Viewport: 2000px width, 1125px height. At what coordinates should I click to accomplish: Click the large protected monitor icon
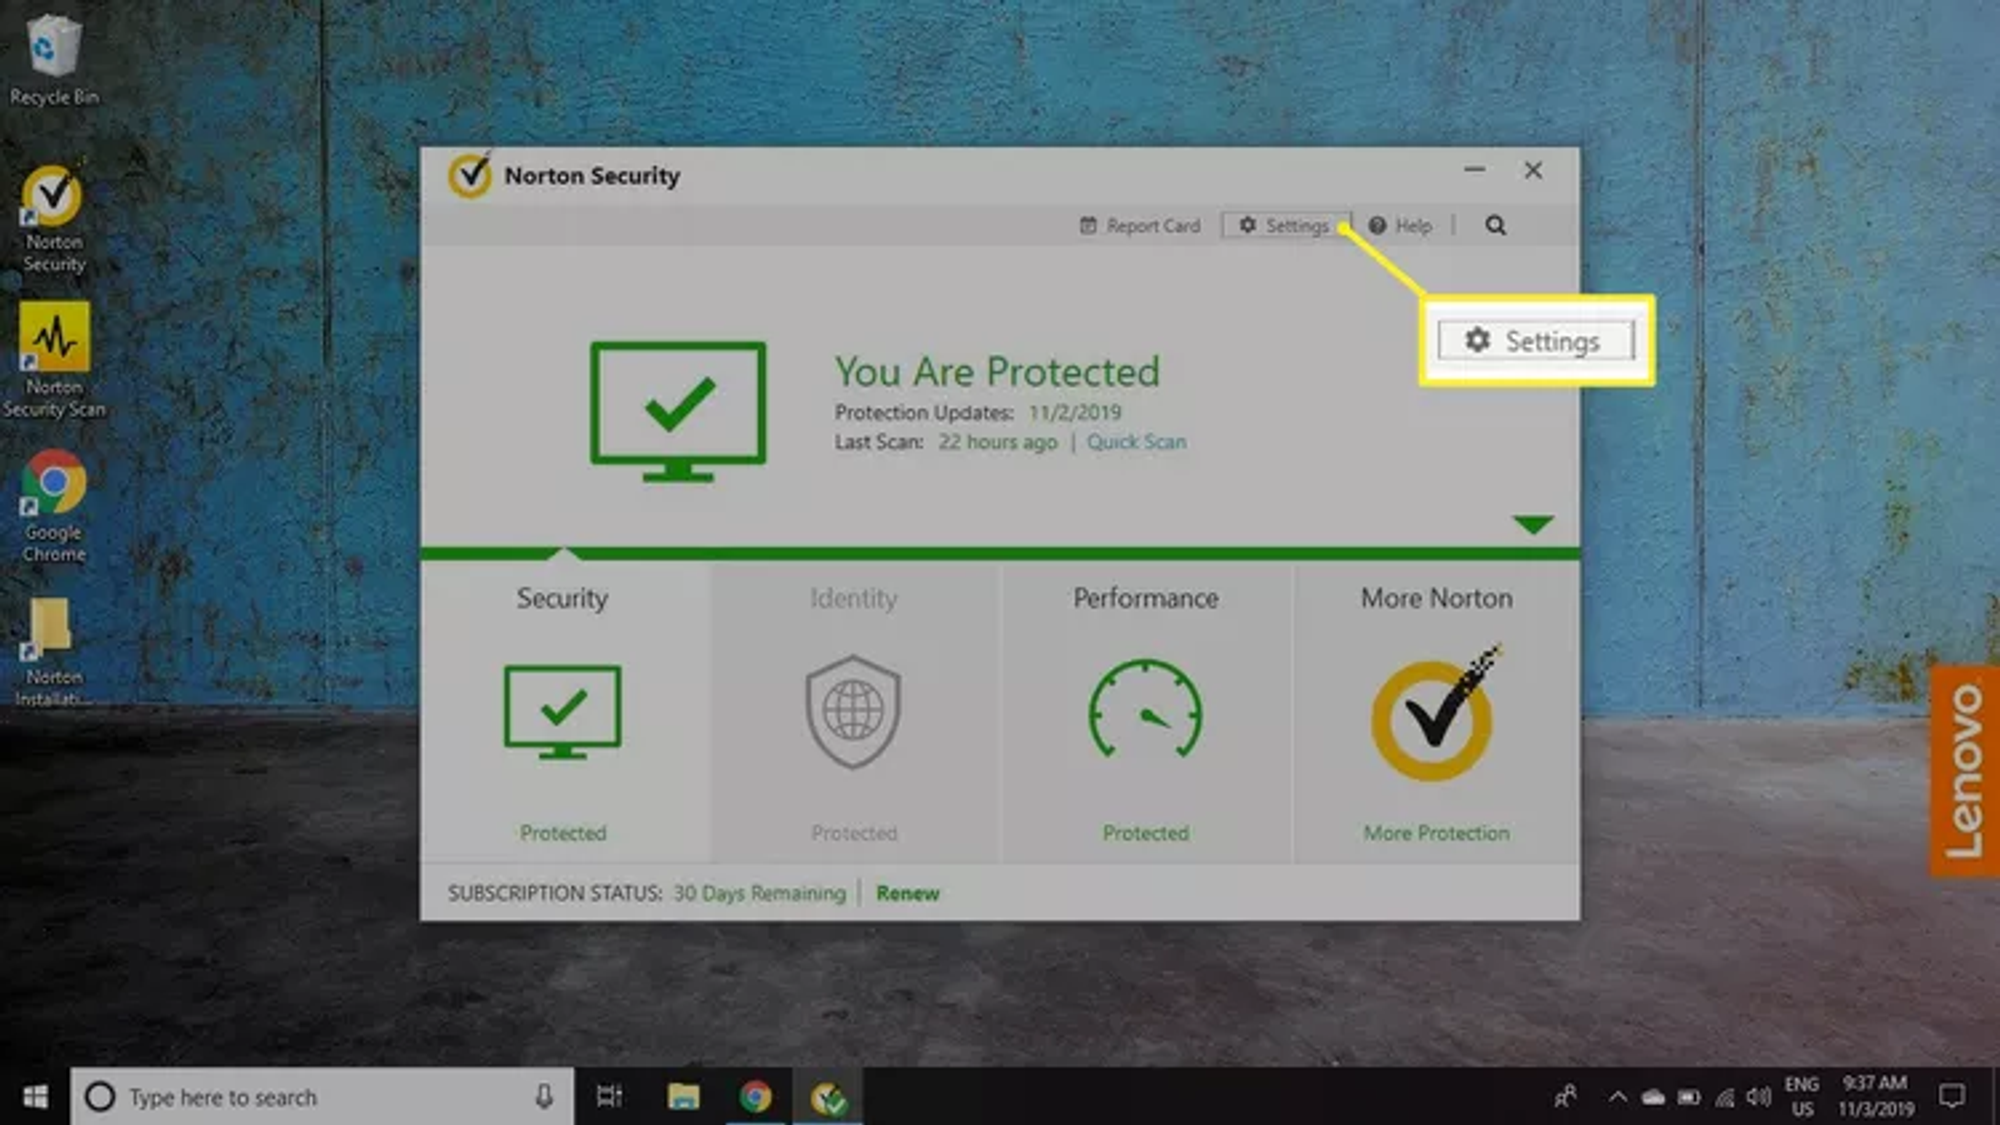click(678, 411)
